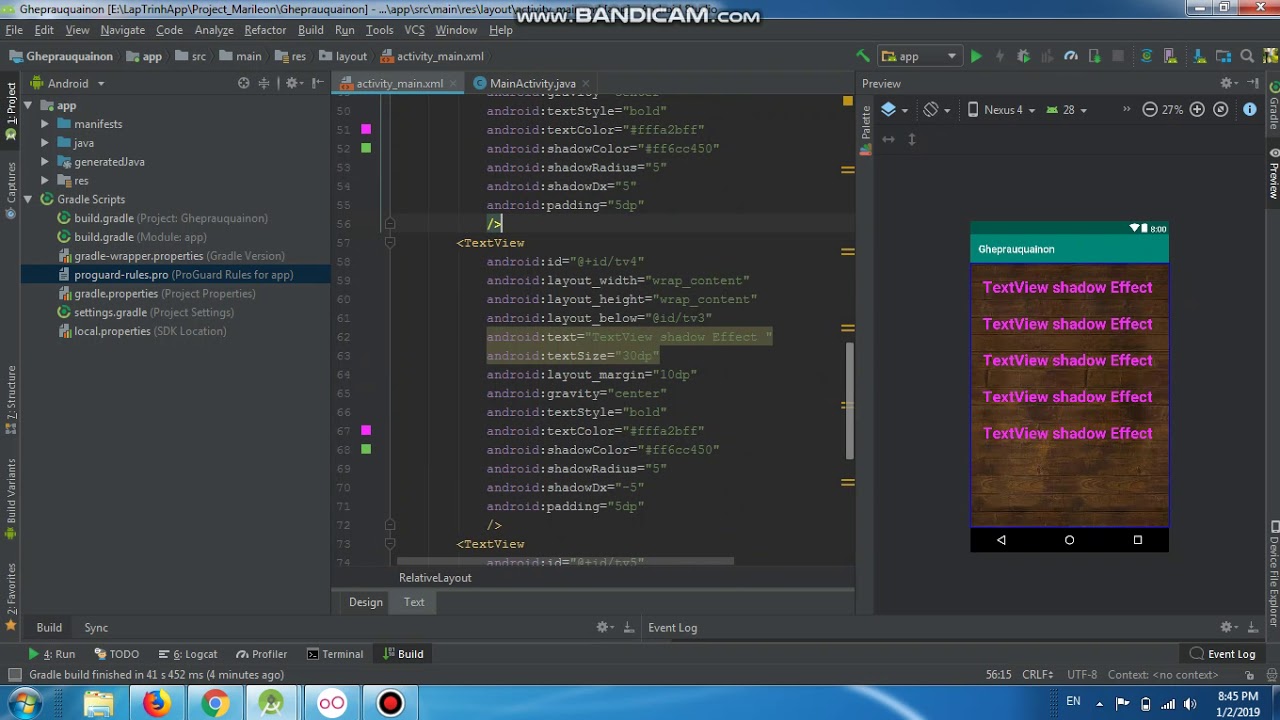The height and width of the screenshot is (720, 1280).
Task: Zoom out the layout preview
Action: click(1150, 110)
